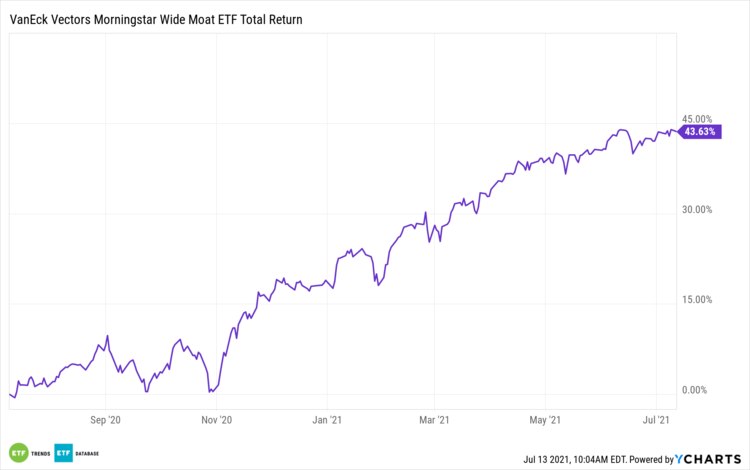Click the ETF Trends green logo

pos(18,452)
